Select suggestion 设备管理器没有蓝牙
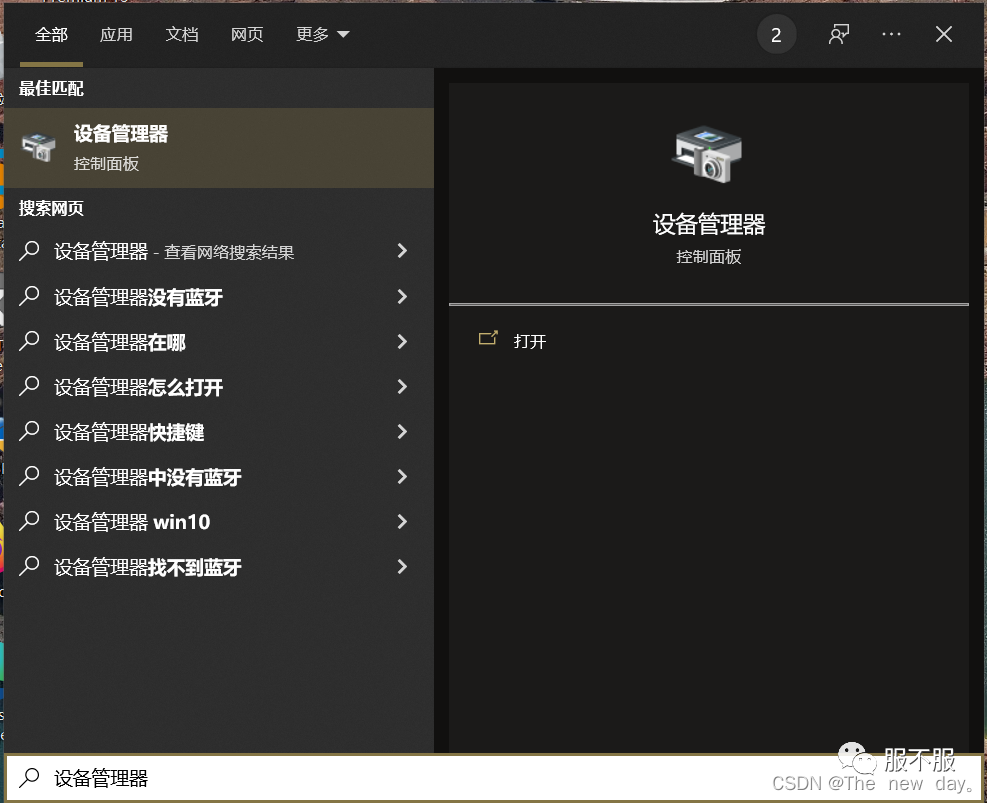This screenshot has height=803, width=987. [219, 297]
